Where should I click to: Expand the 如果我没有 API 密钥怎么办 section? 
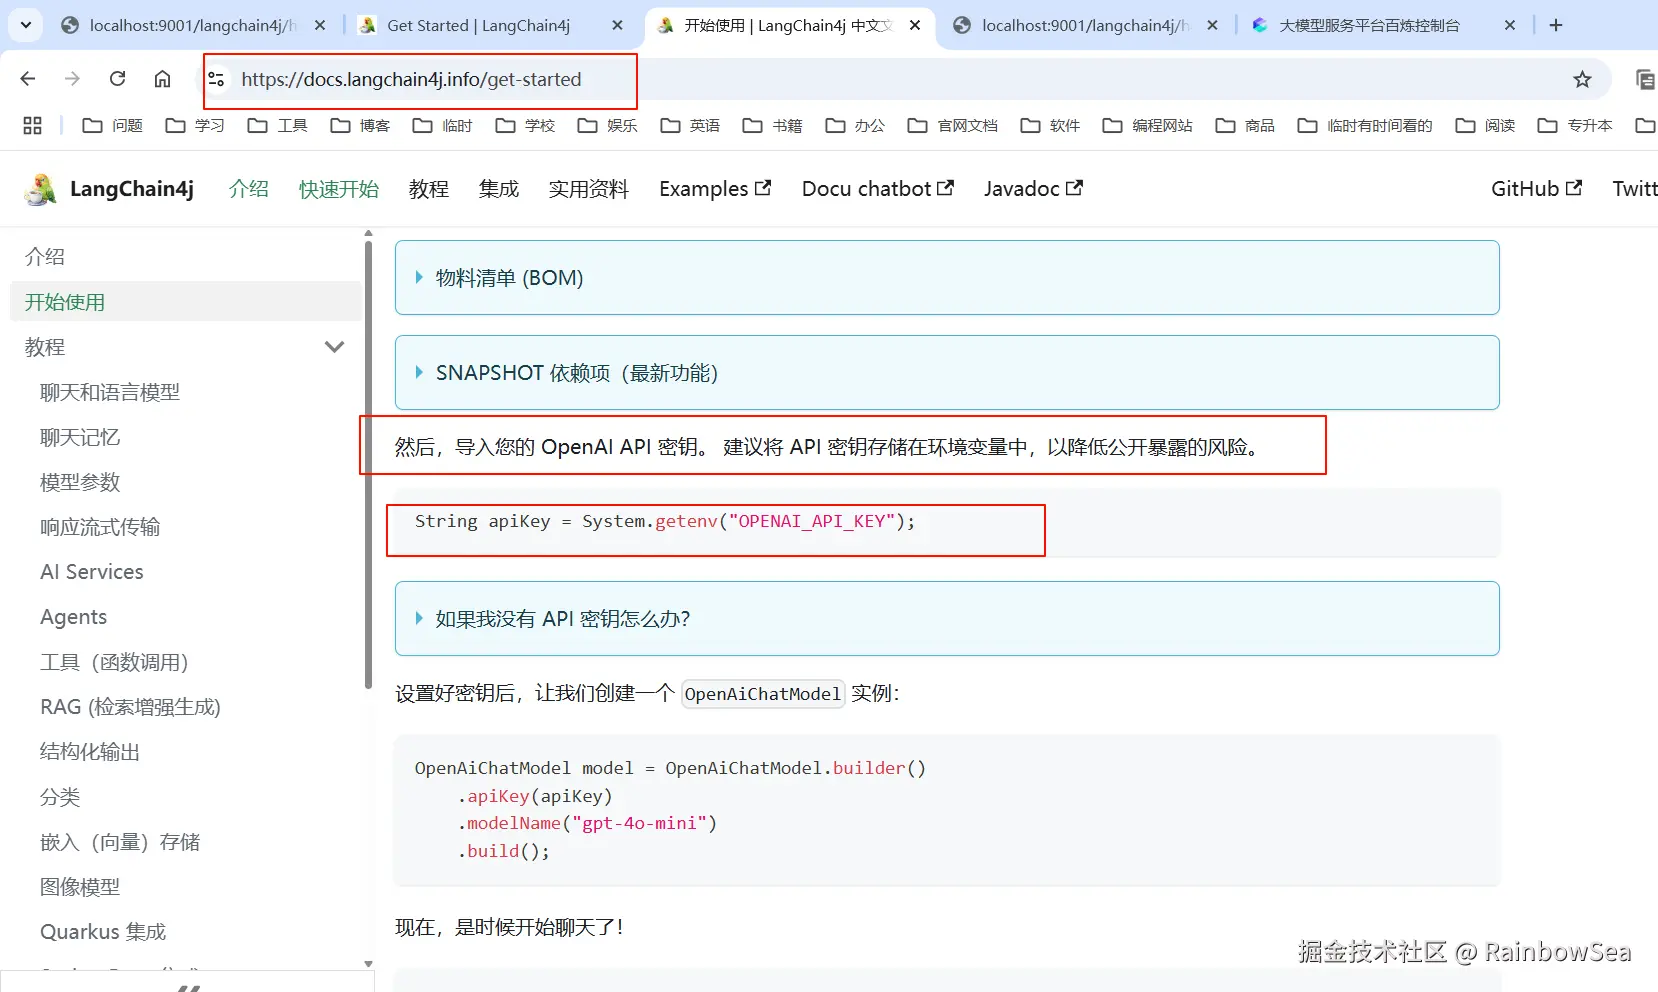pyautogui.click(x=947, y=619)
